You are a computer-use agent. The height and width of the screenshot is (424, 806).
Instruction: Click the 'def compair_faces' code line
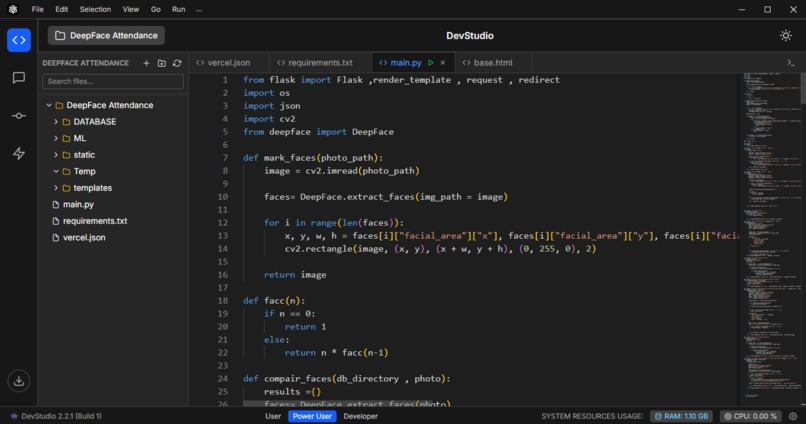[346, 379]
